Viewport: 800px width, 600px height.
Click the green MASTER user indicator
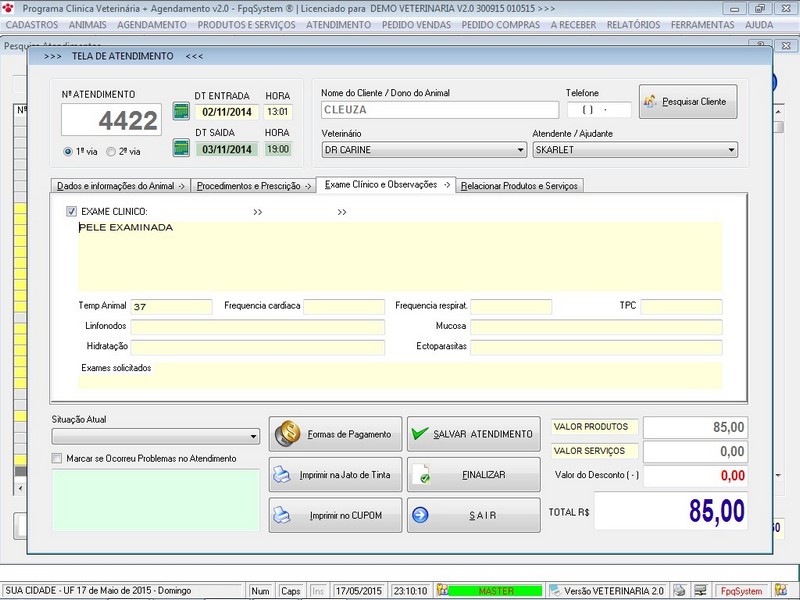pyautogui.click(x=495, y=591)
